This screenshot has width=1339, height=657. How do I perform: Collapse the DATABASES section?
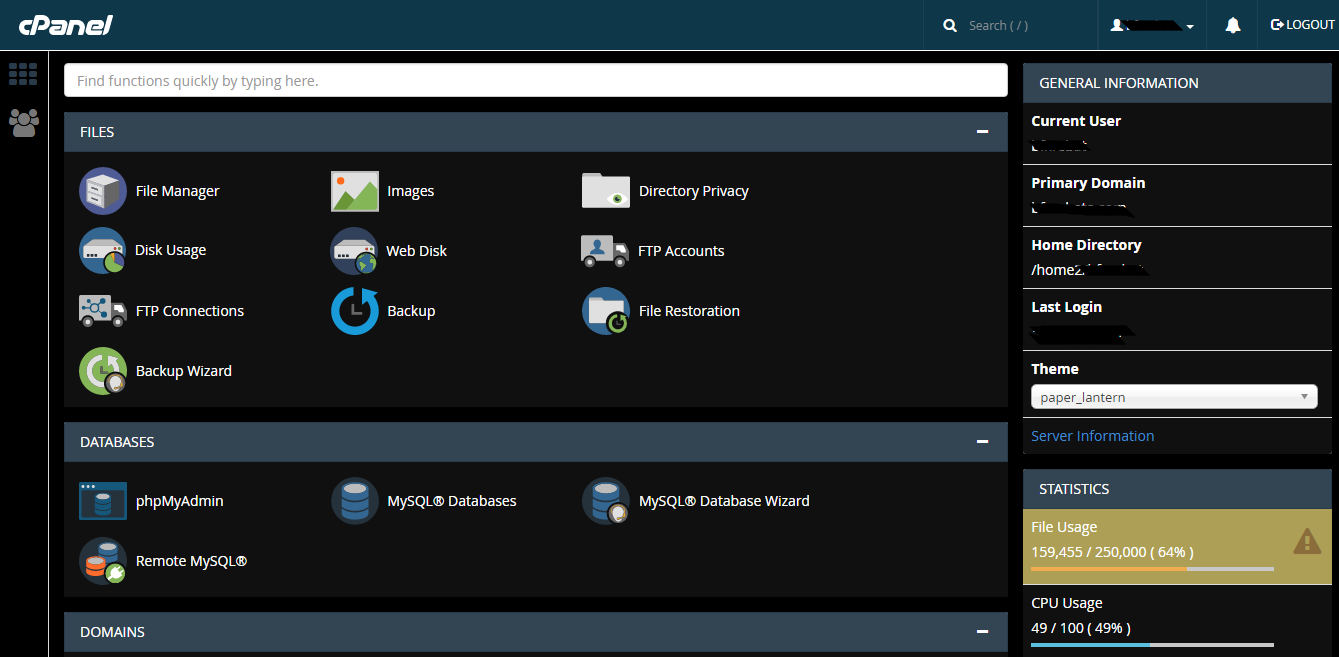(983, 442)
